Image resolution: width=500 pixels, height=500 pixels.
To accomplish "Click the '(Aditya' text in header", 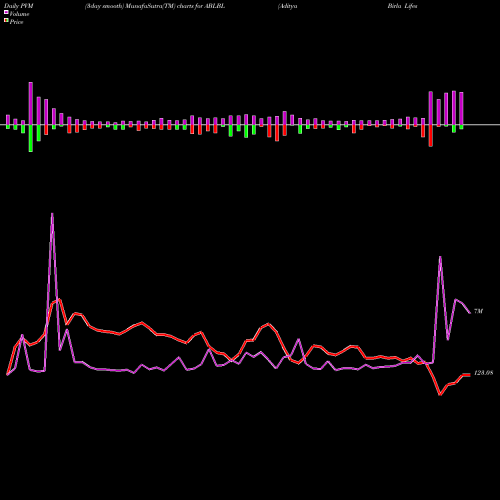I will [x=288, y=6].
